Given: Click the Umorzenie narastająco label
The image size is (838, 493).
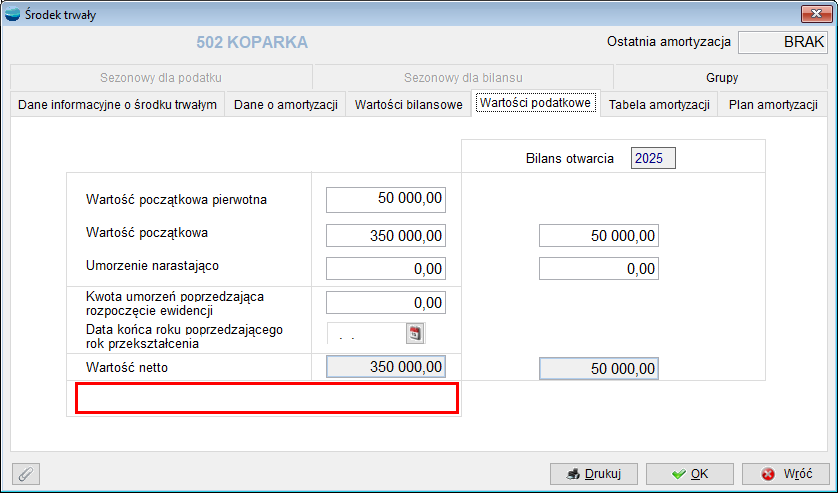Looking at the screenshot, I should click(152, 266).
